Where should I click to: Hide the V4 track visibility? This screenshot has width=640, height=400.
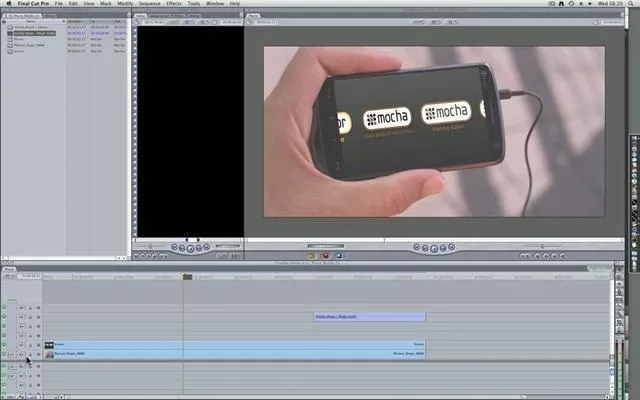click(4, 327)
